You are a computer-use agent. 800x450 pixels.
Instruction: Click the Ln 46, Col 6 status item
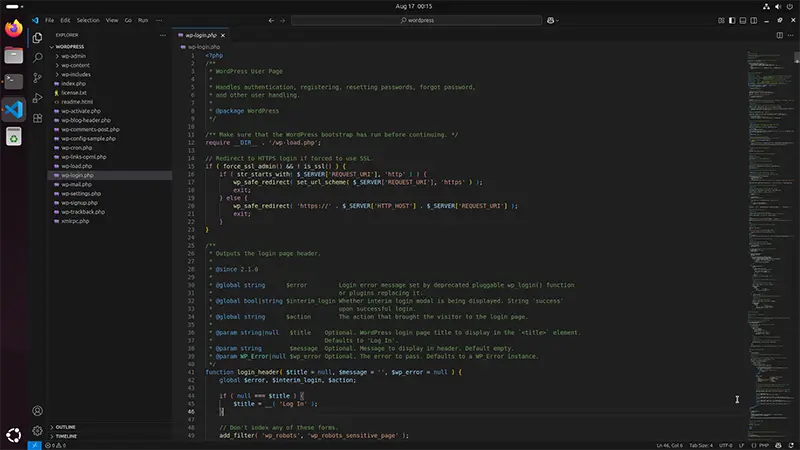[669, 445]
